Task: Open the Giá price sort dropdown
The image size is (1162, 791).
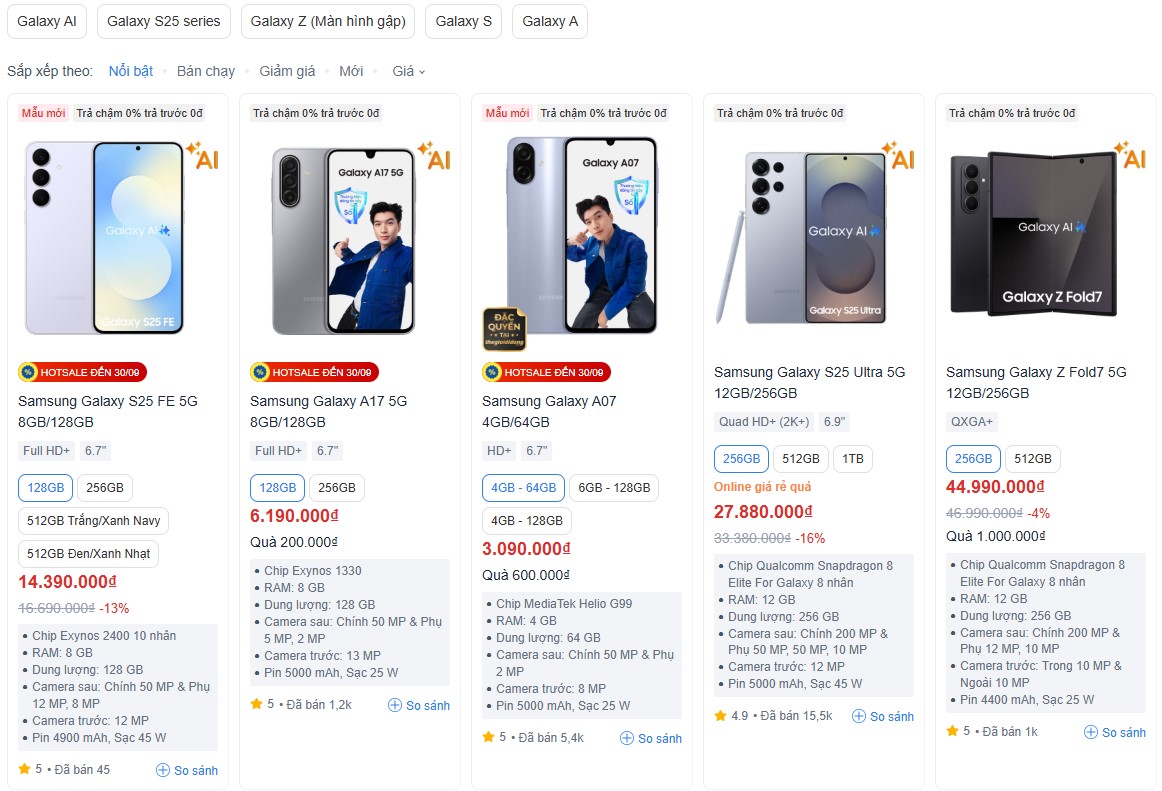Action: click(409, 71)
